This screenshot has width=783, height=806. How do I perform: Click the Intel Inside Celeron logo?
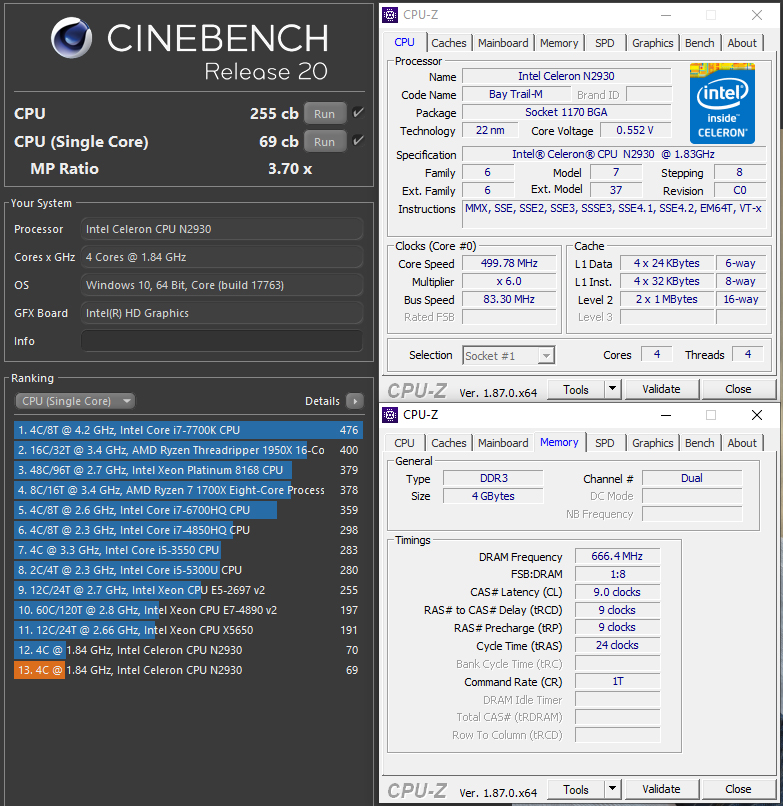click(722, 103)
